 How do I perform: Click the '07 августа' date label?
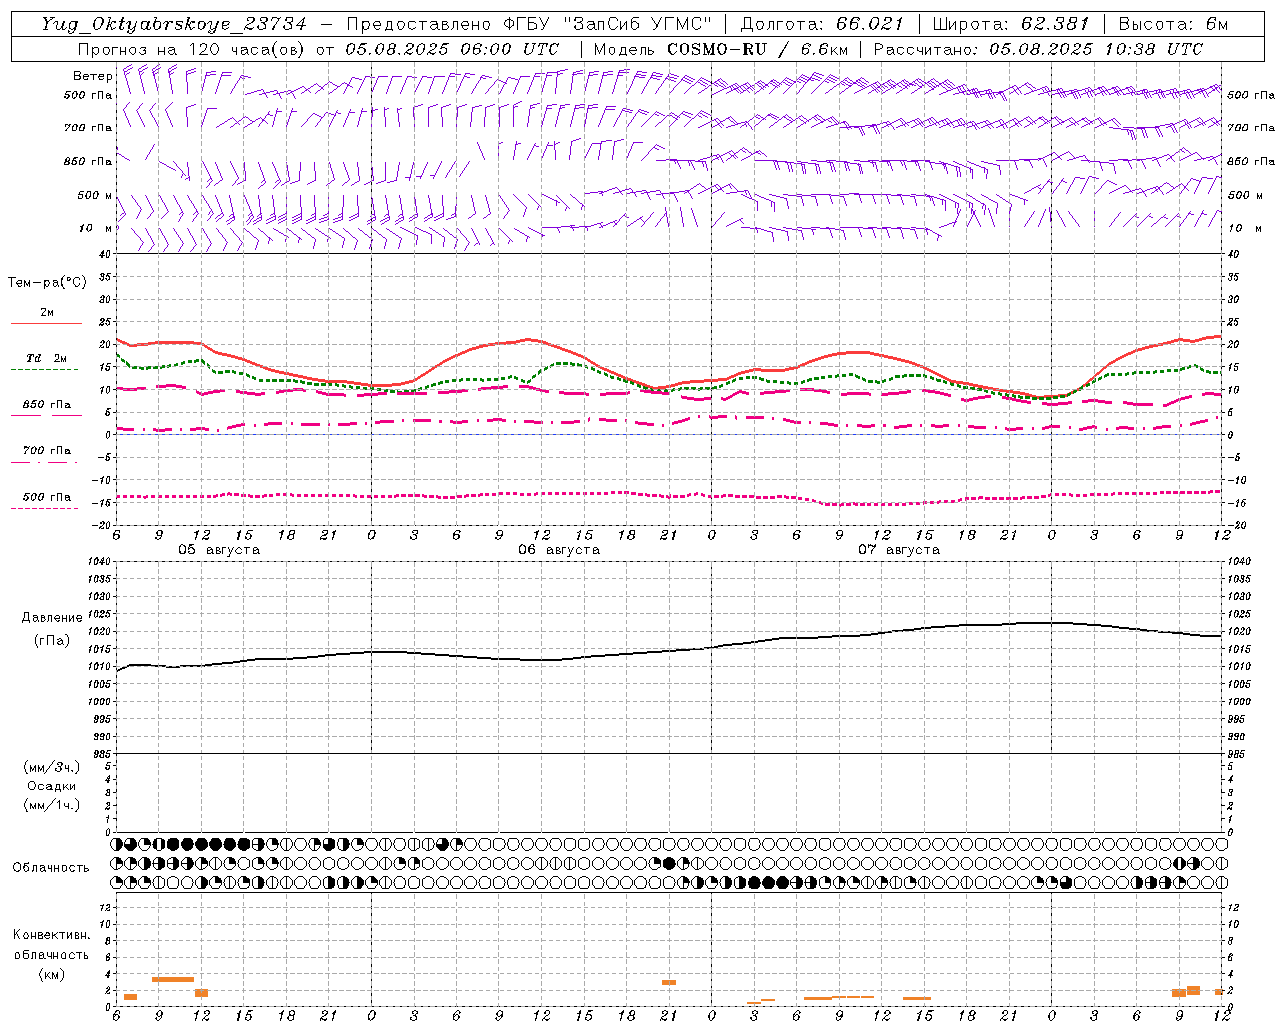point(899,550)
